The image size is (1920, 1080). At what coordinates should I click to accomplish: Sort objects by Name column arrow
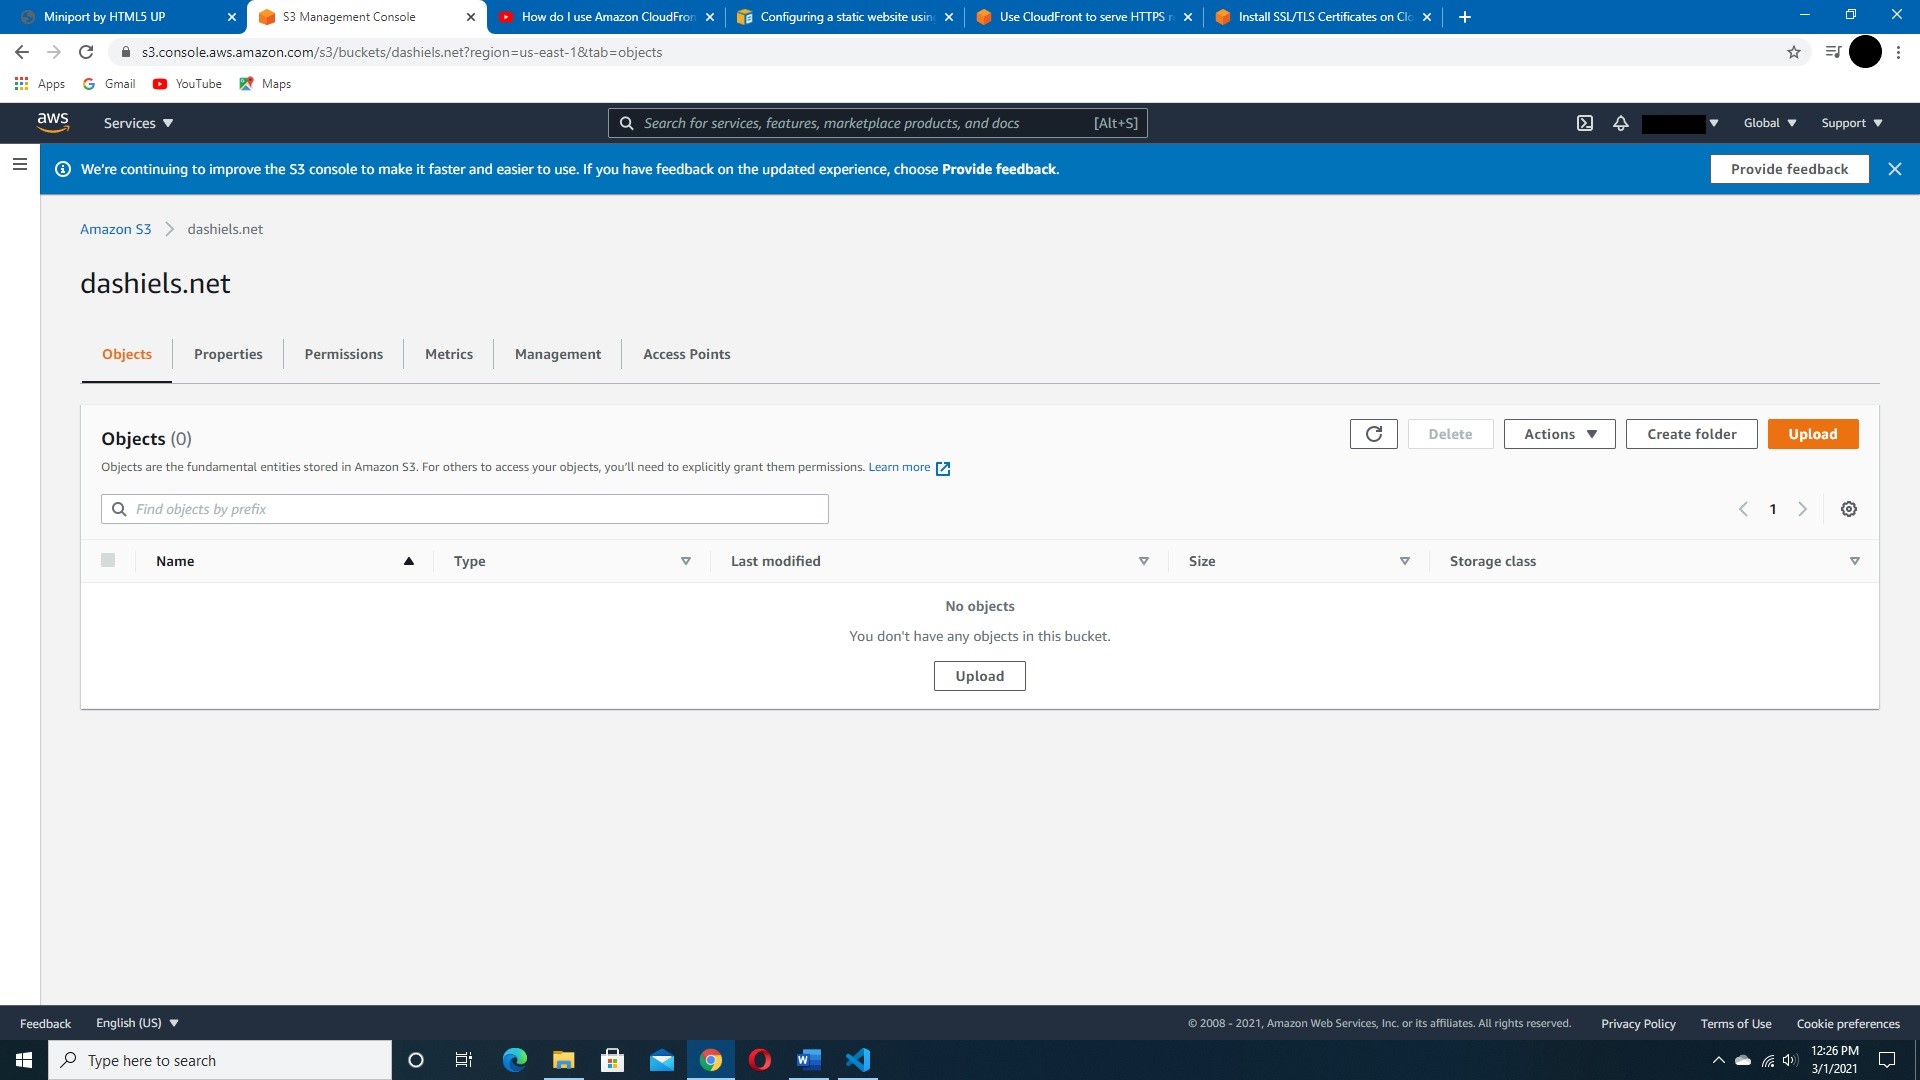[408, 561]
